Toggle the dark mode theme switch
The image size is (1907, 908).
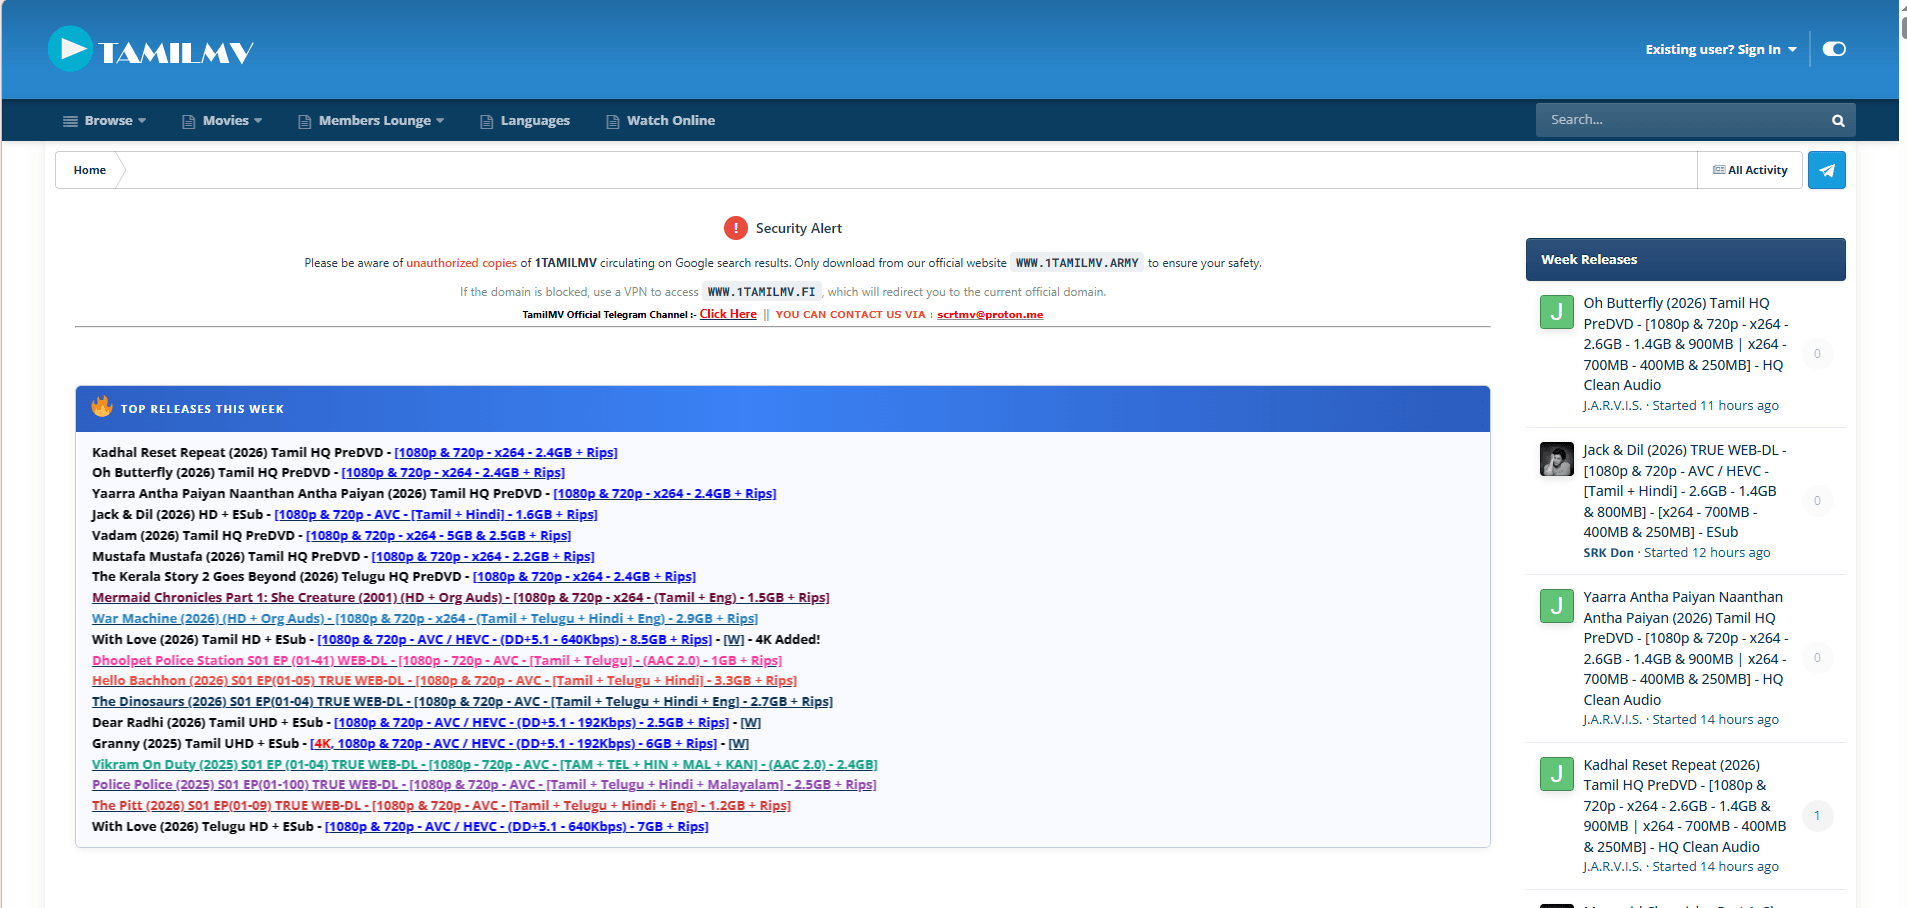1833,49
